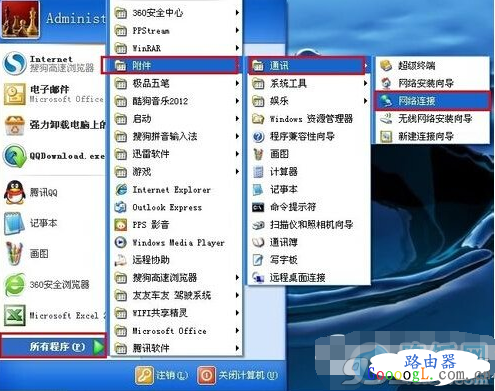Click the E-mail (电子邮件) icon

point(15,94)
